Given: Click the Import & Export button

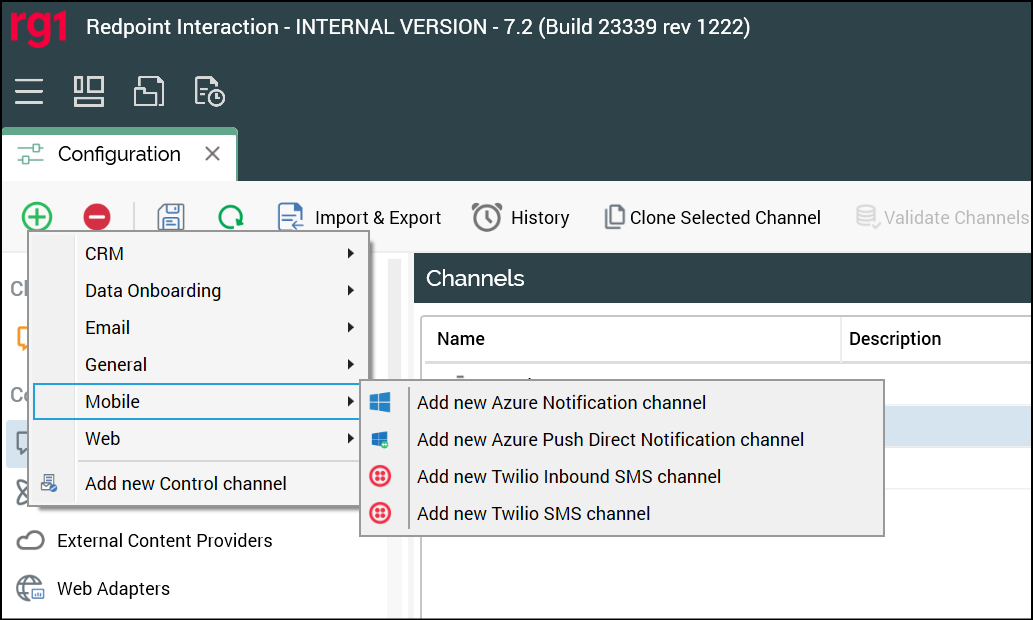Looking at the screenshot, I should click(x=360, y=217).
